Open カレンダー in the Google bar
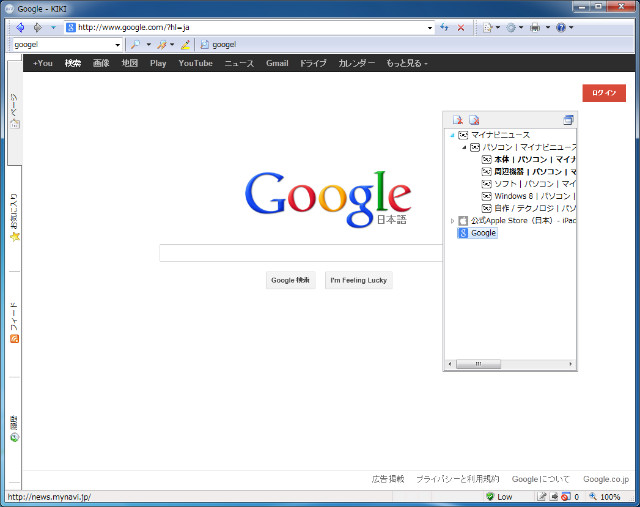Image resolution: width=640 pixels, height=507 pixels. [356, 63]
